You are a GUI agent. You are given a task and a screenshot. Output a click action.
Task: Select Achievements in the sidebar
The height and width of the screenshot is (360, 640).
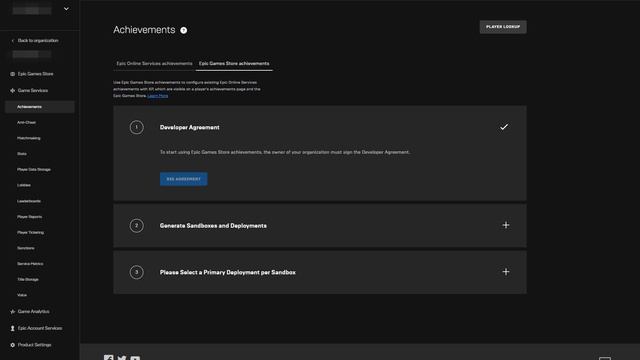tap(40, 107)
